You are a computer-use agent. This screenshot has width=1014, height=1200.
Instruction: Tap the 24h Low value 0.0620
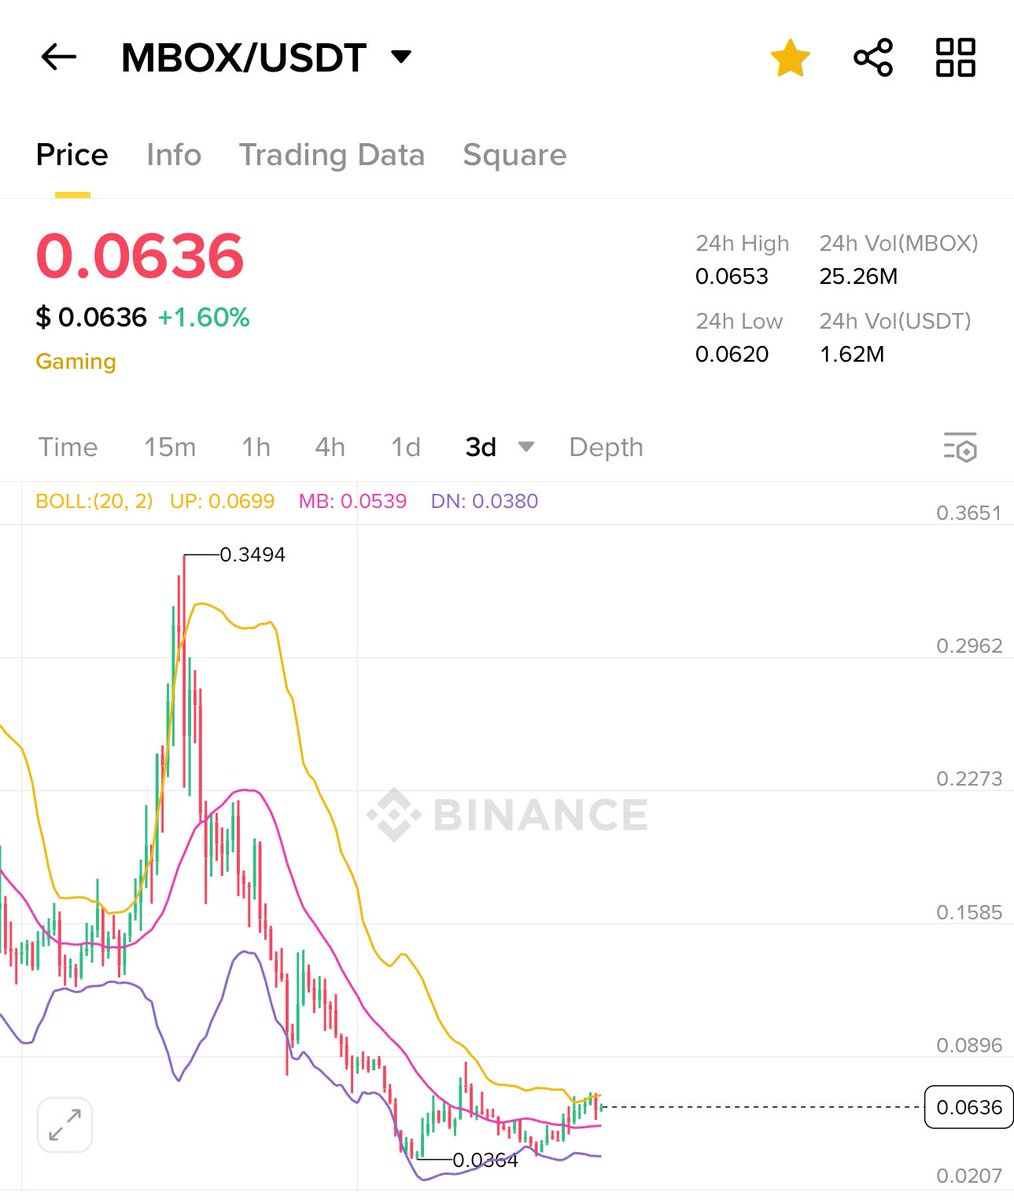coord(732,354)
